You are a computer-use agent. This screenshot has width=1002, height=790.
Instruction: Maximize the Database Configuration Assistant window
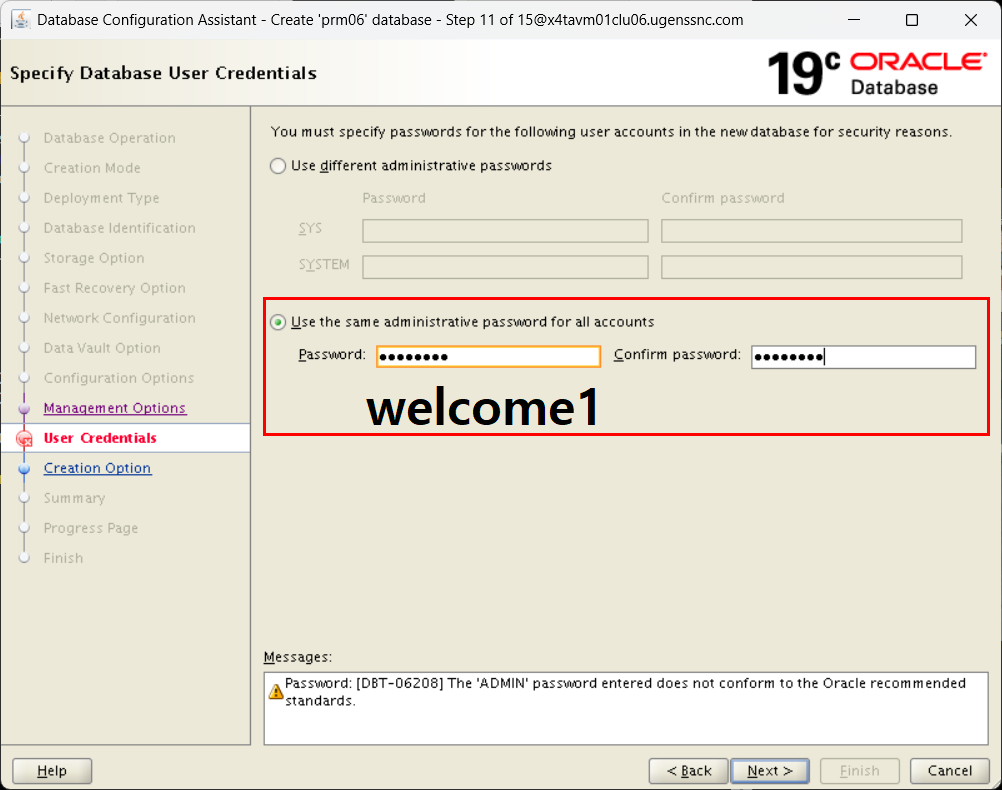tap(912, 20)
